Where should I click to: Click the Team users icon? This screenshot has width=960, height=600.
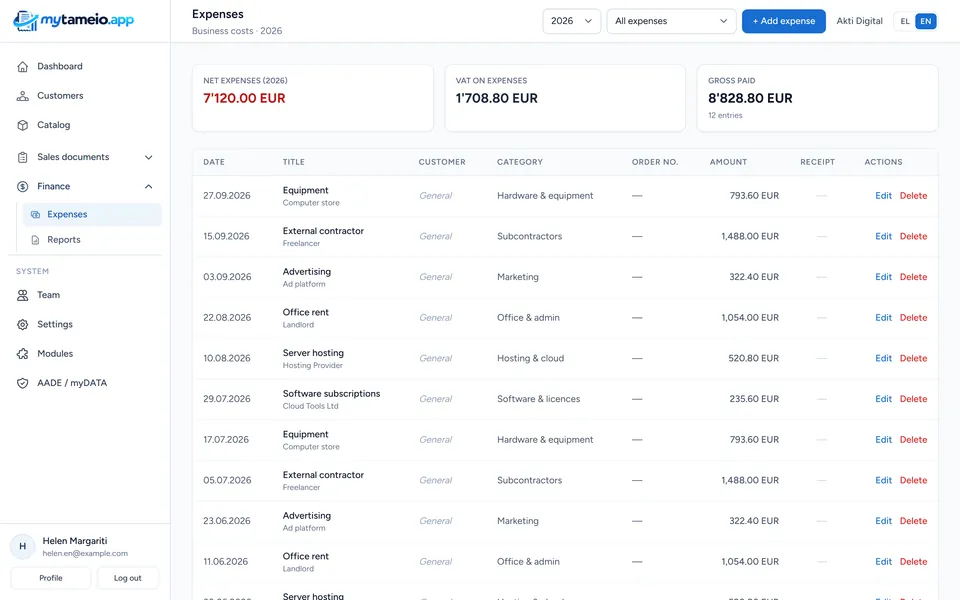23,295
